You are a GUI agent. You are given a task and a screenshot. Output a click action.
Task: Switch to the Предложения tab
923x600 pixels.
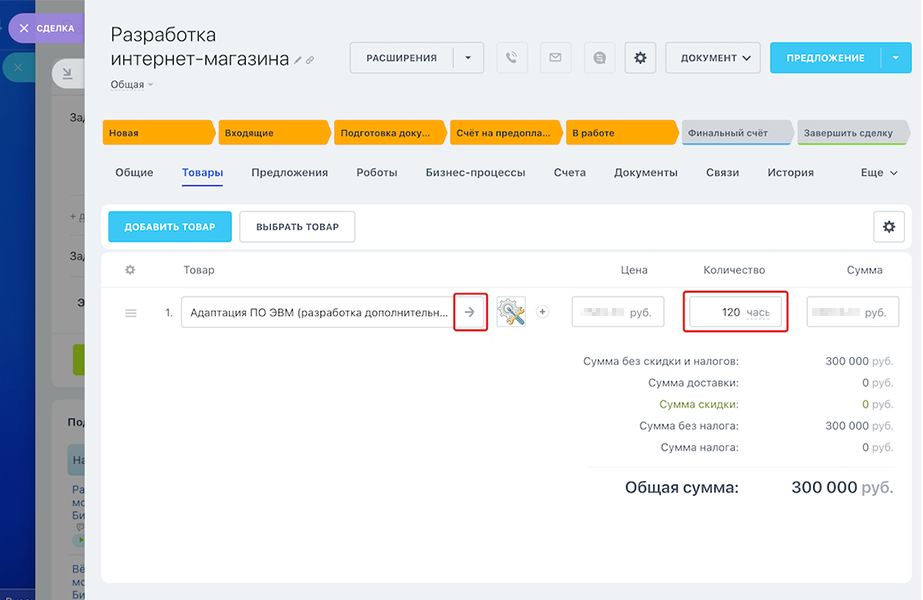click(290, 173)
